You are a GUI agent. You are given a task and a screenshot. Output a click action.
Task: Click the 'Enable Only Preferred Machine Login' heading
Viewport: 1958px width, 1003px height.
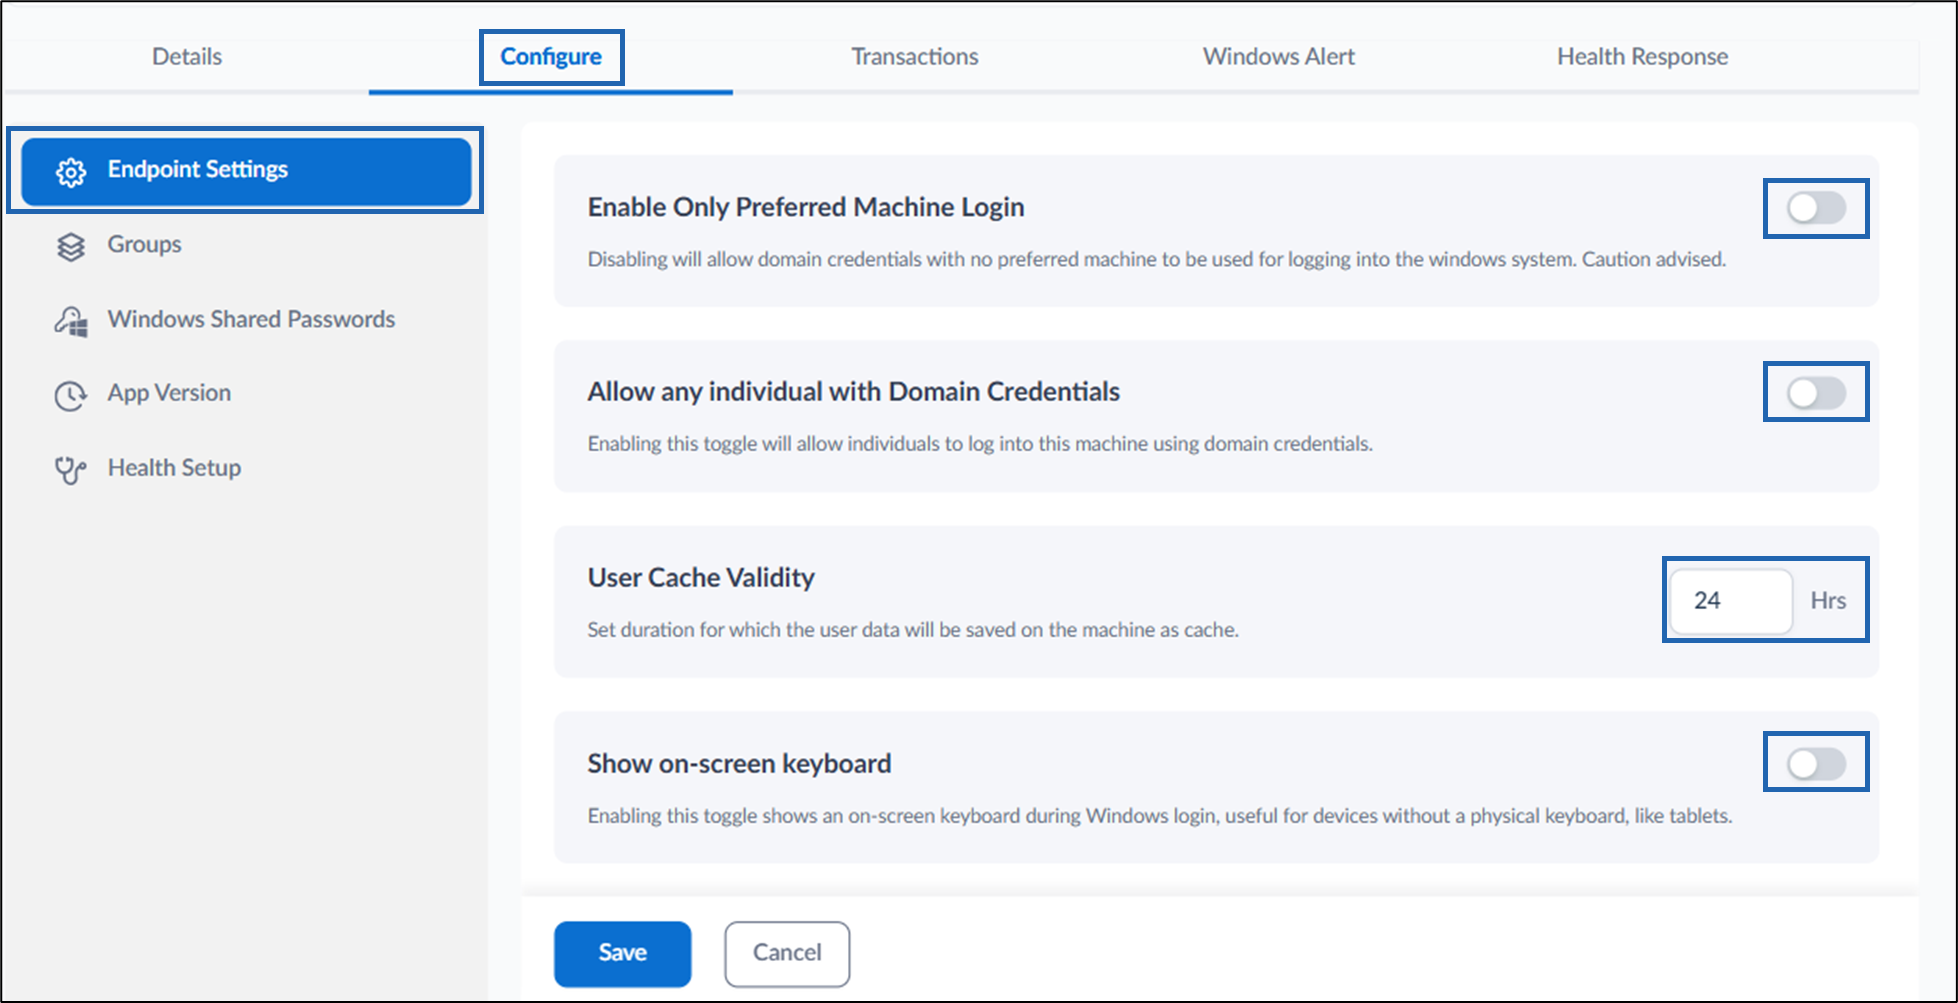point(806,206)
